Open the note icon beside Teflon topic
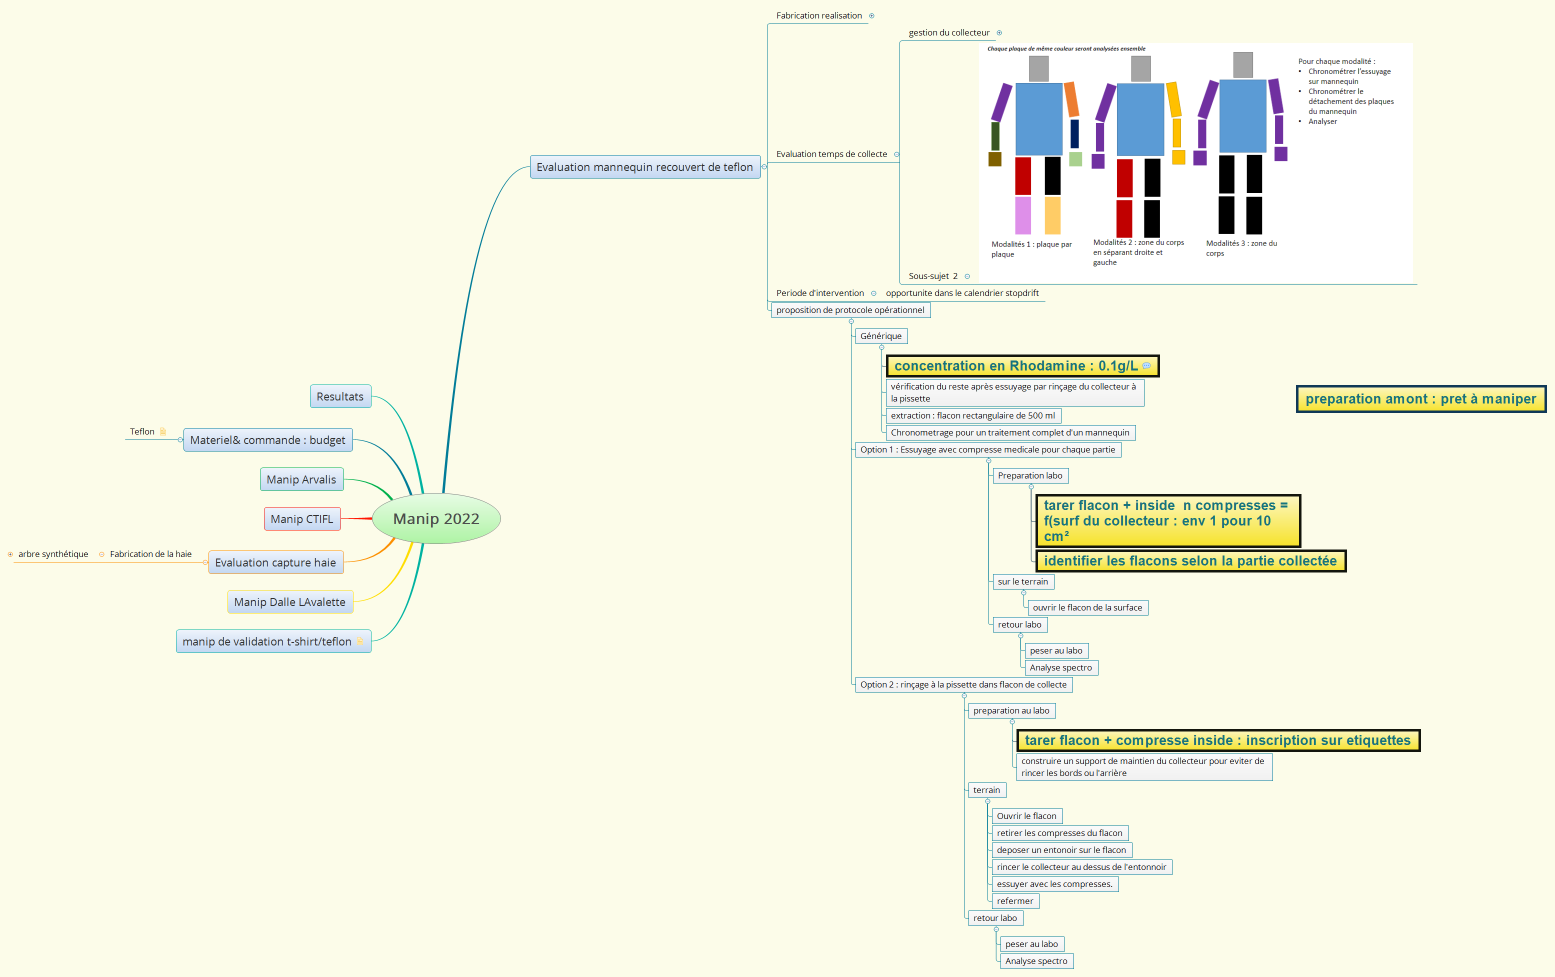The height and width of the screenshot is (977, 1555). point(163,432)
